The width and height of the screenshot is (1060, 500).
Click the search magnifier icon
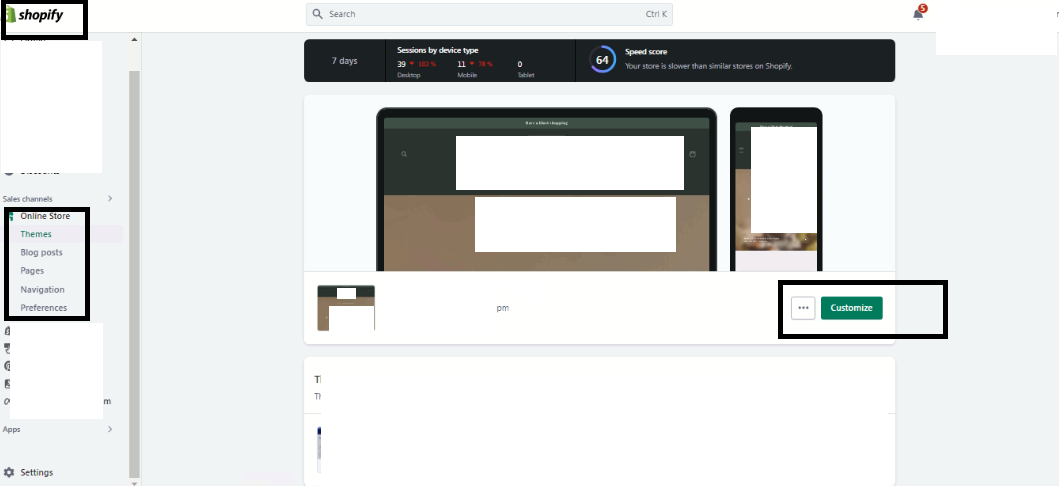pyautogui.click(x=317, y=14)
